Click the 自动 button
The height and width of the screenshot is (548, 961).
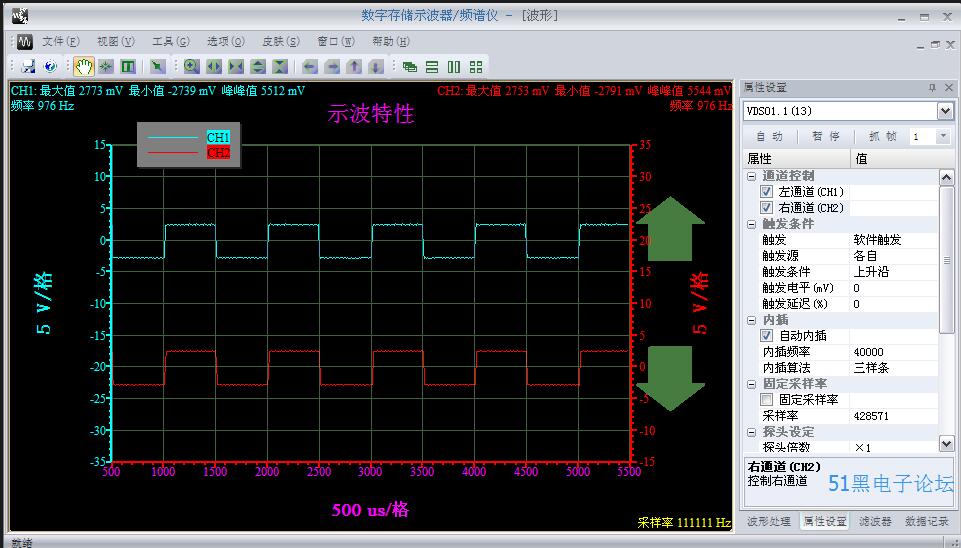(x=770, y=136)
